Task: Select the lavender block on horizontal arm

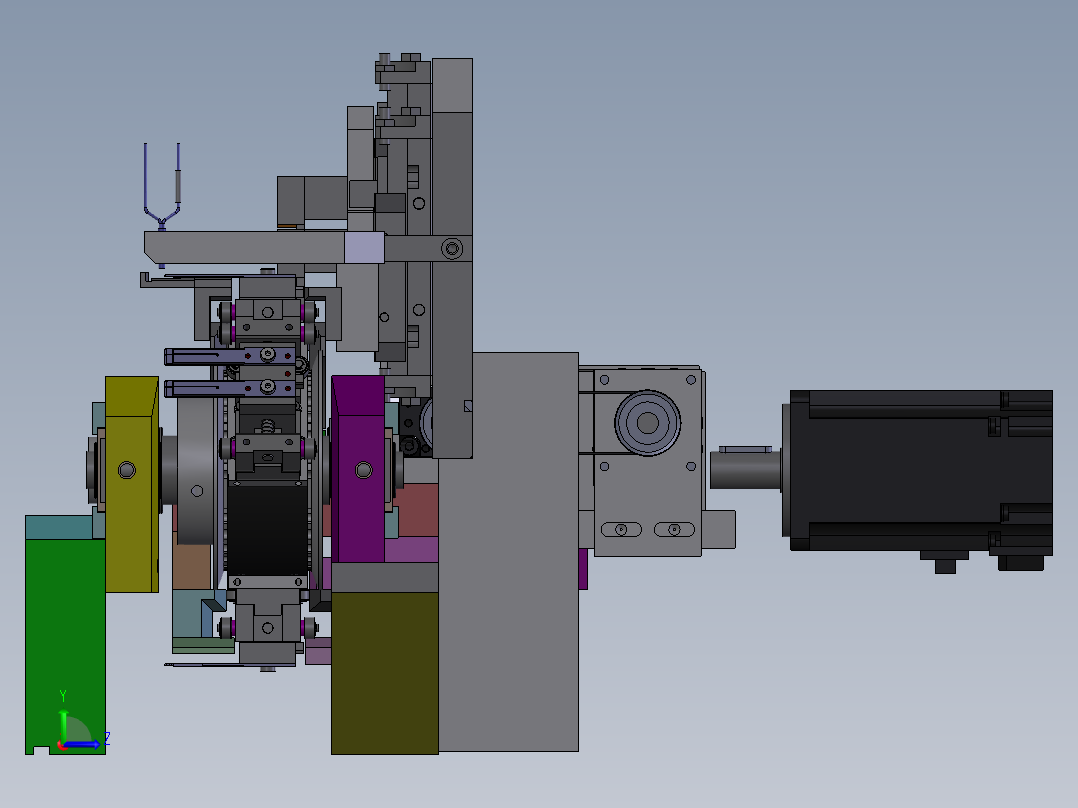Action: pos(364,248)
